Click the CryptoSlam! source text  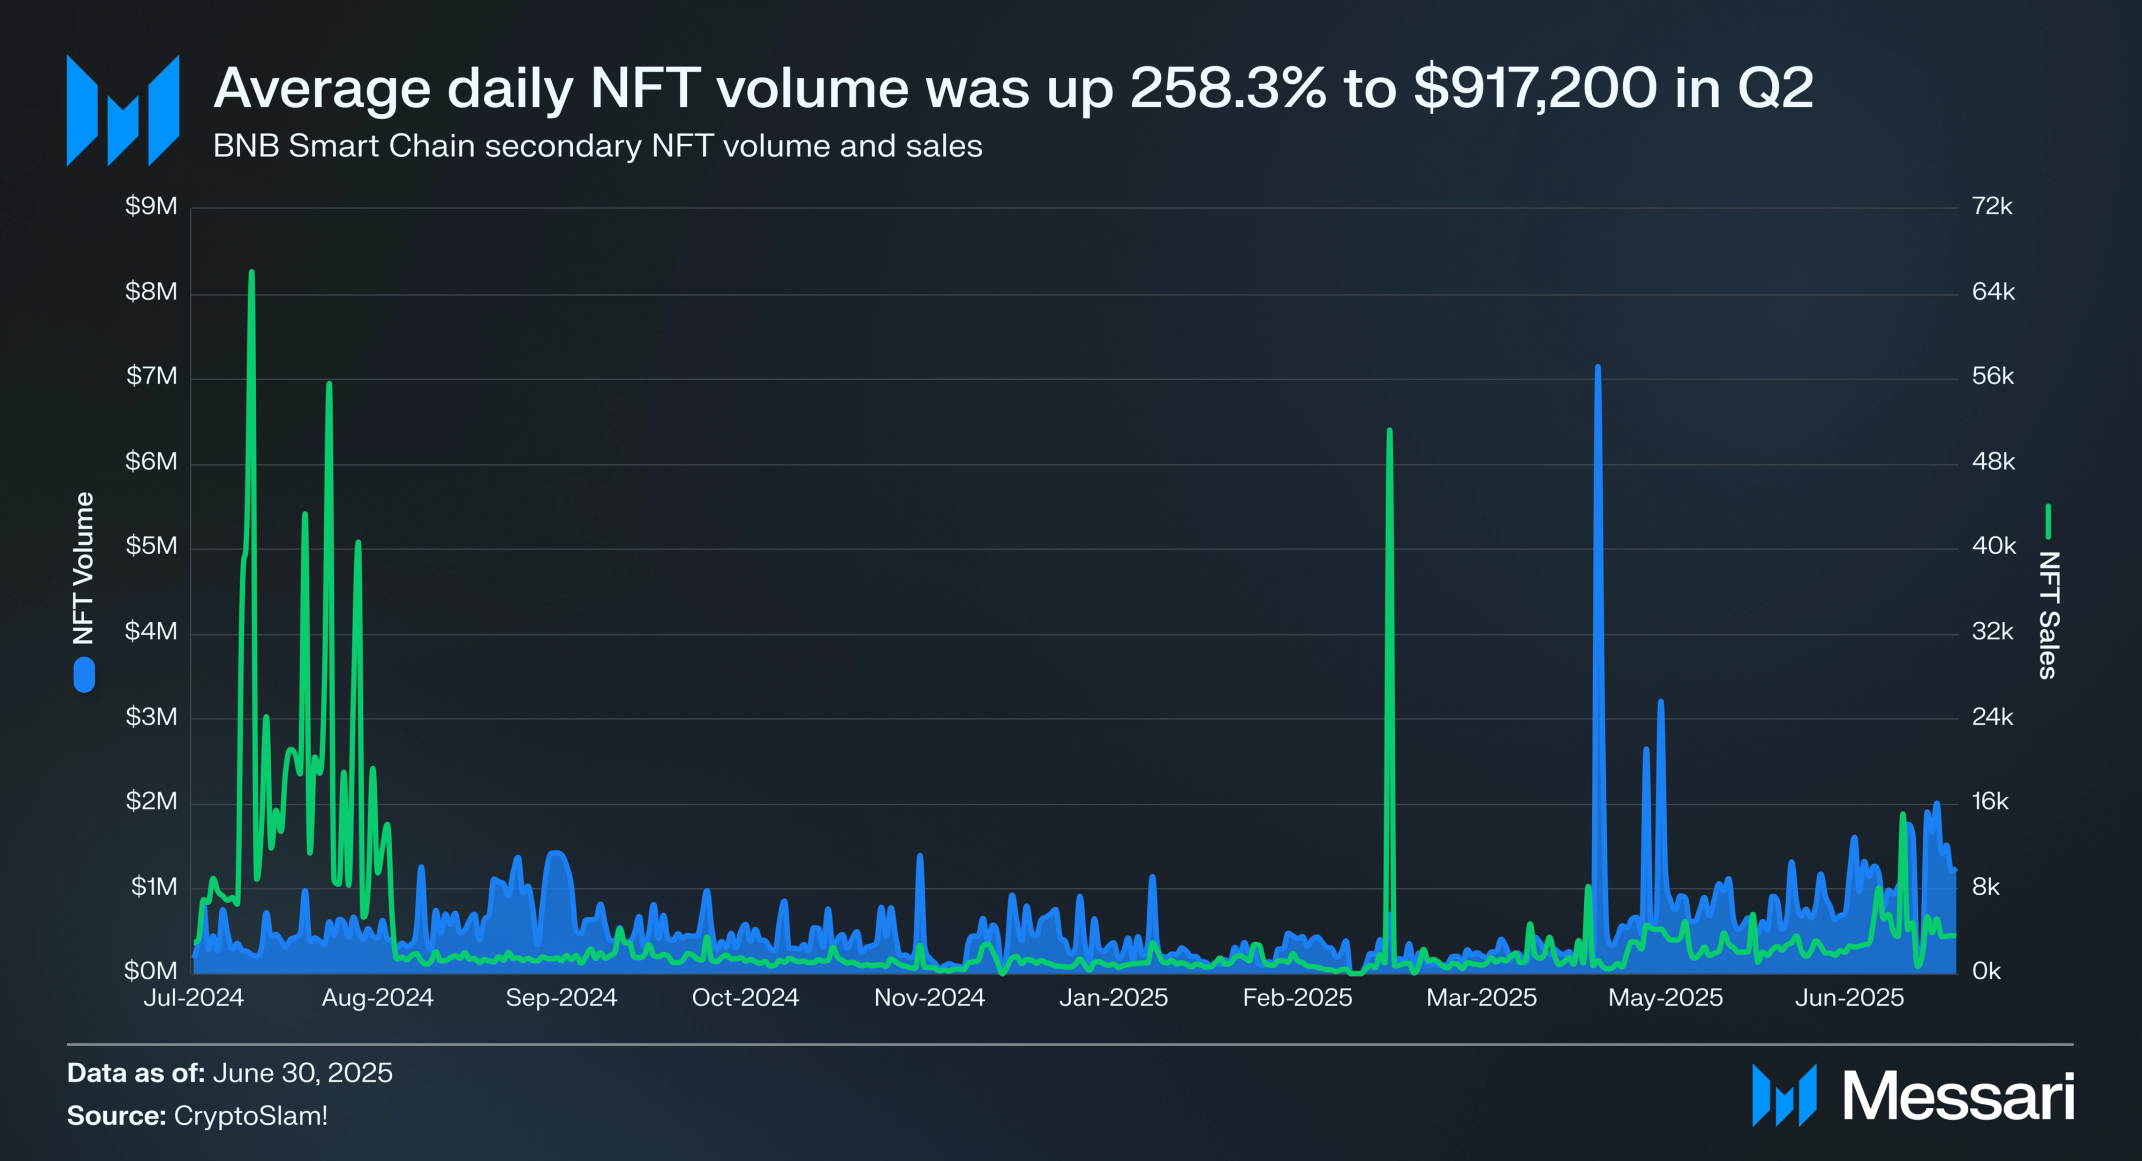250,1116
